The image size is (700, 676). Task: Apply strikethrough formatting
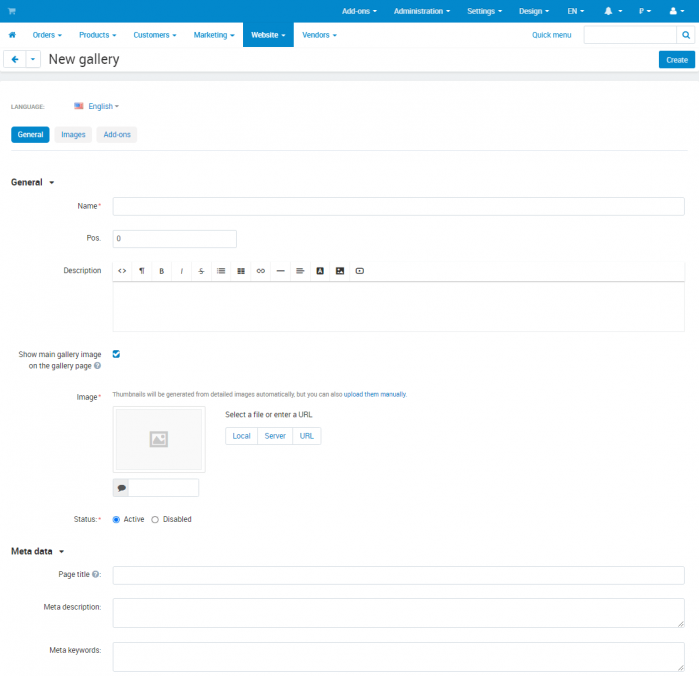(201, 271)
